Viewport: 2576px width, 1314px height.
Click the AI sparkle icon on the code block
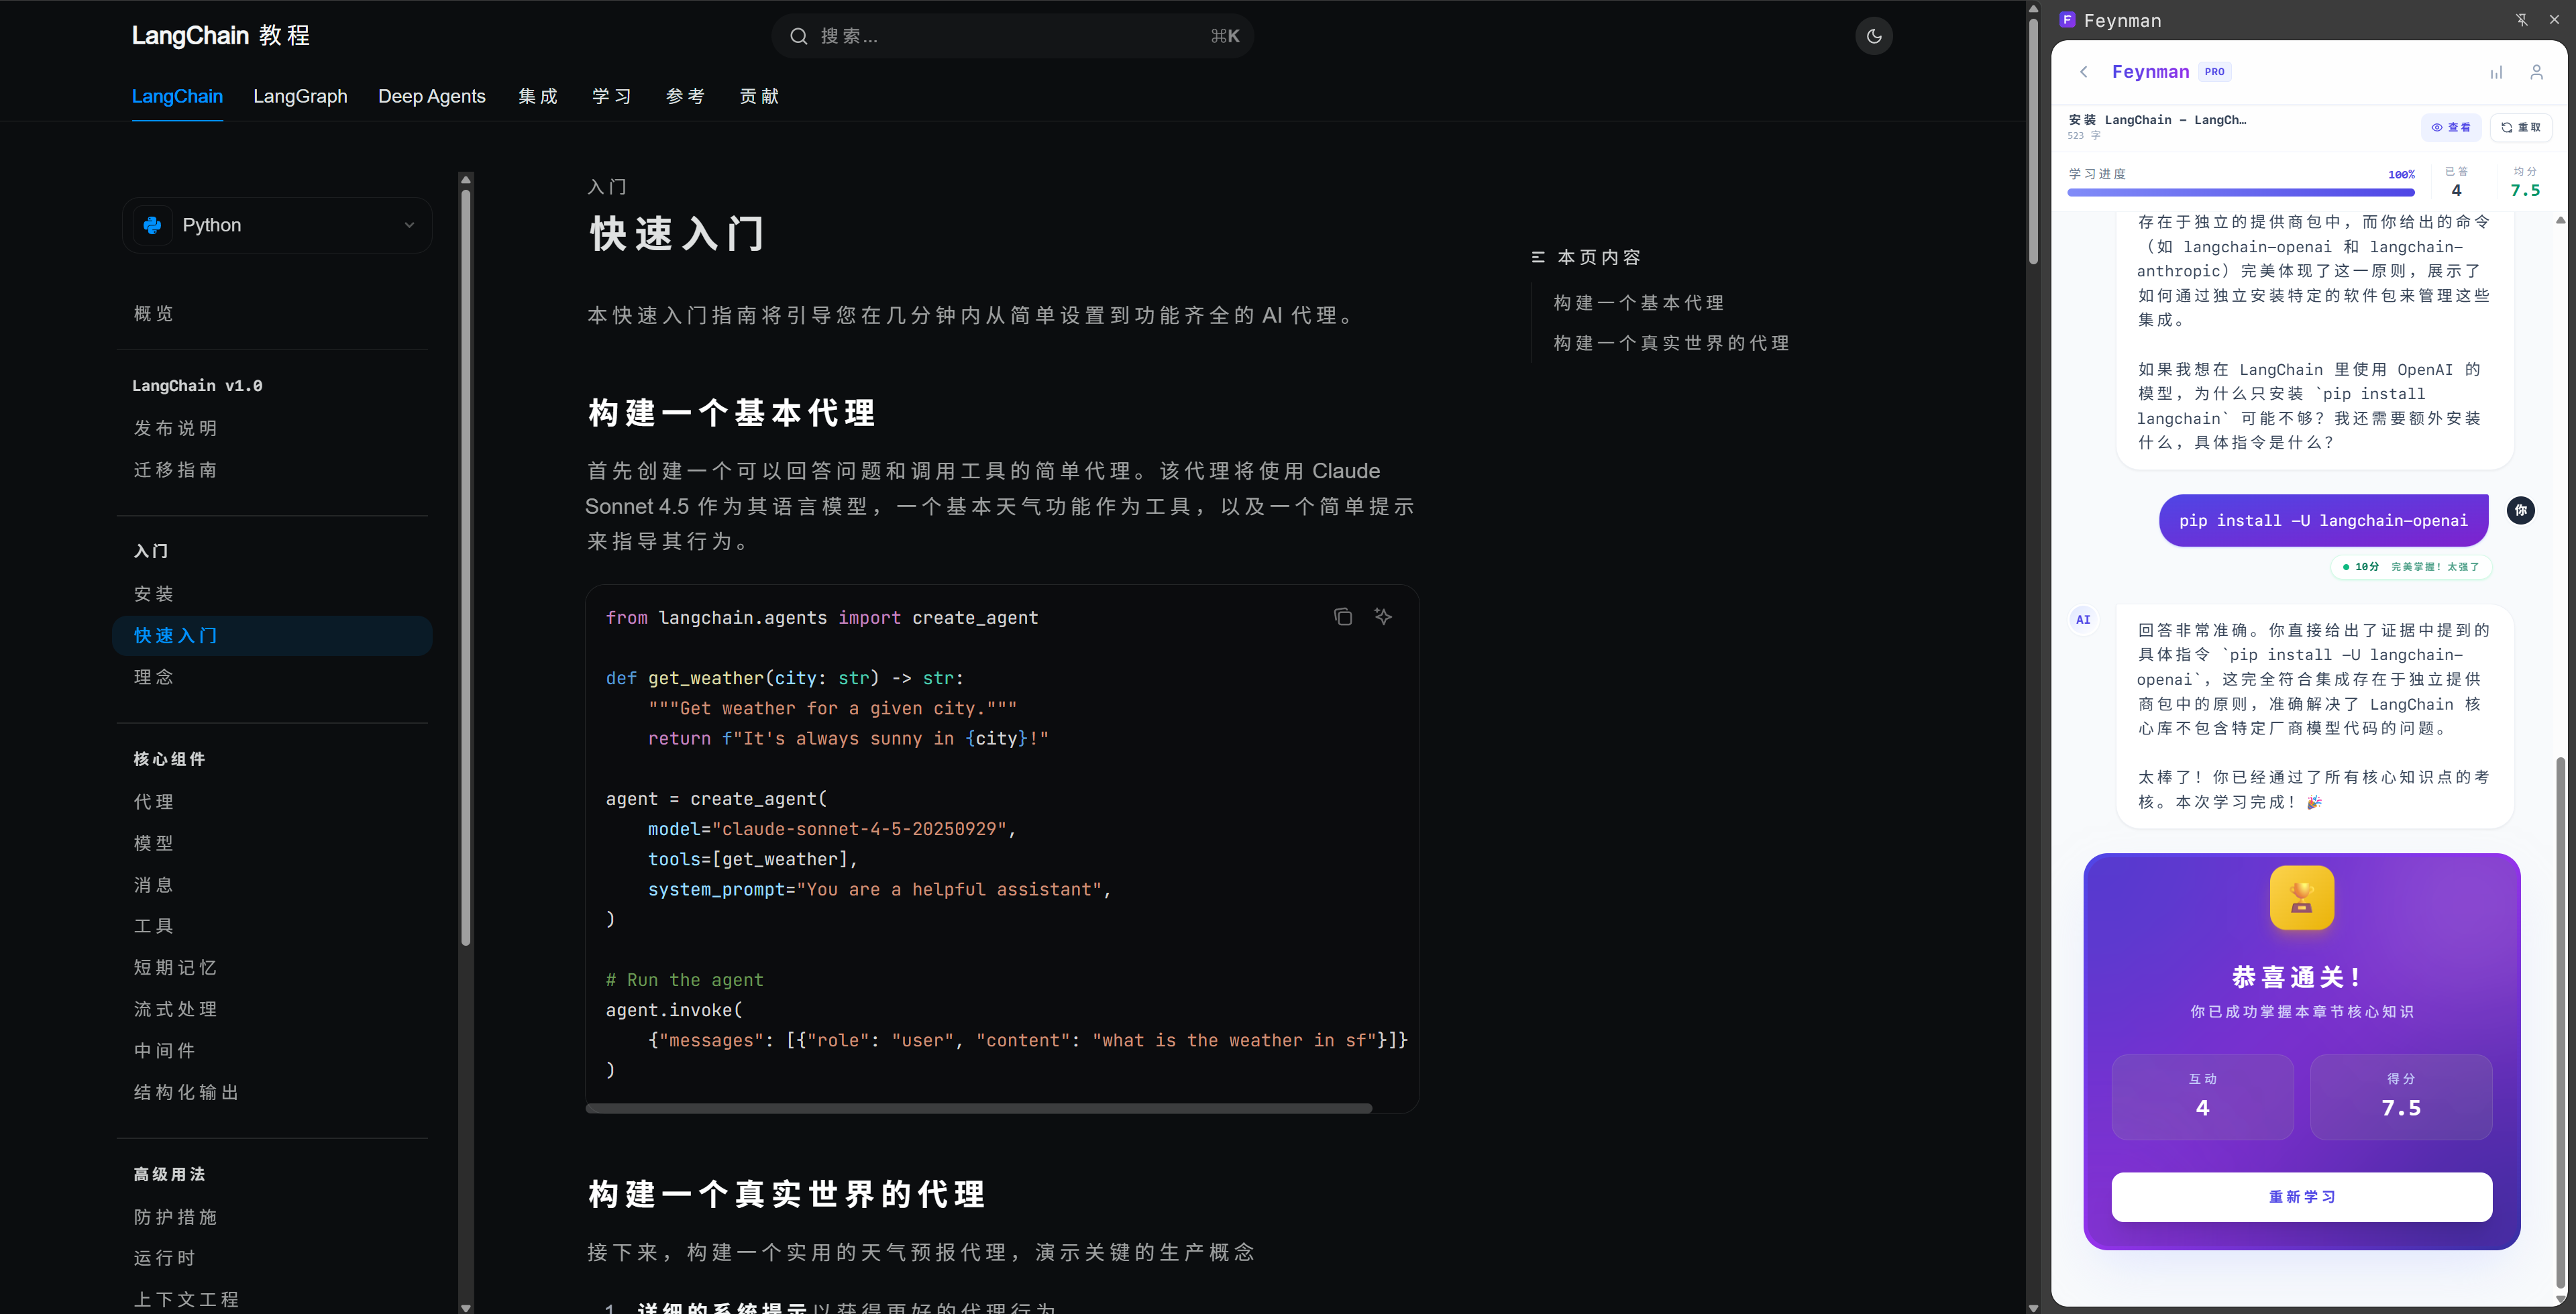pos(1384,617)
